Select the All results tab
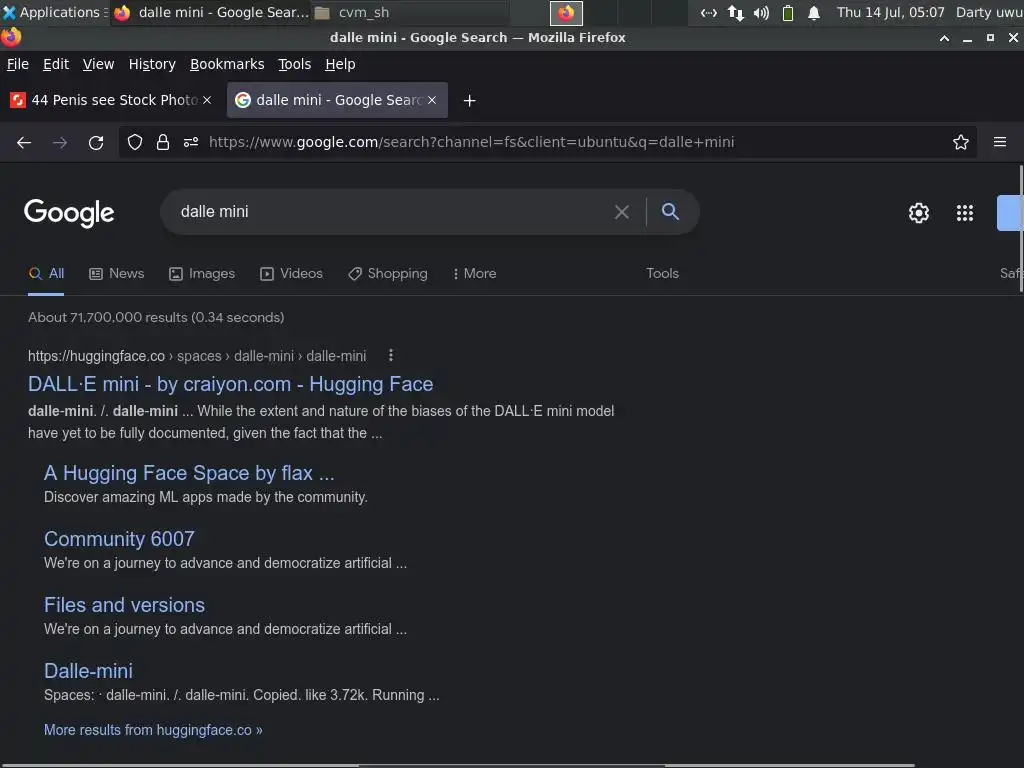This screenshot has height=768, width=1024. click(x=46, y=274)
